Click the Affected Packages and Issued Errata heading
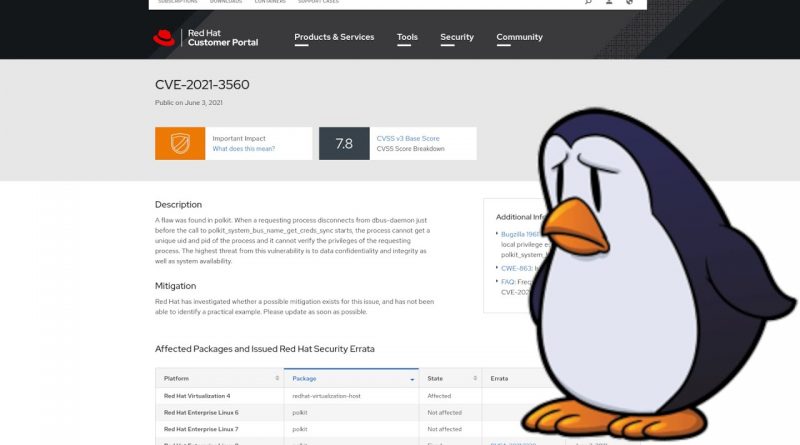Viewport: 800px width, 445px height. click(x=265, y=349)
